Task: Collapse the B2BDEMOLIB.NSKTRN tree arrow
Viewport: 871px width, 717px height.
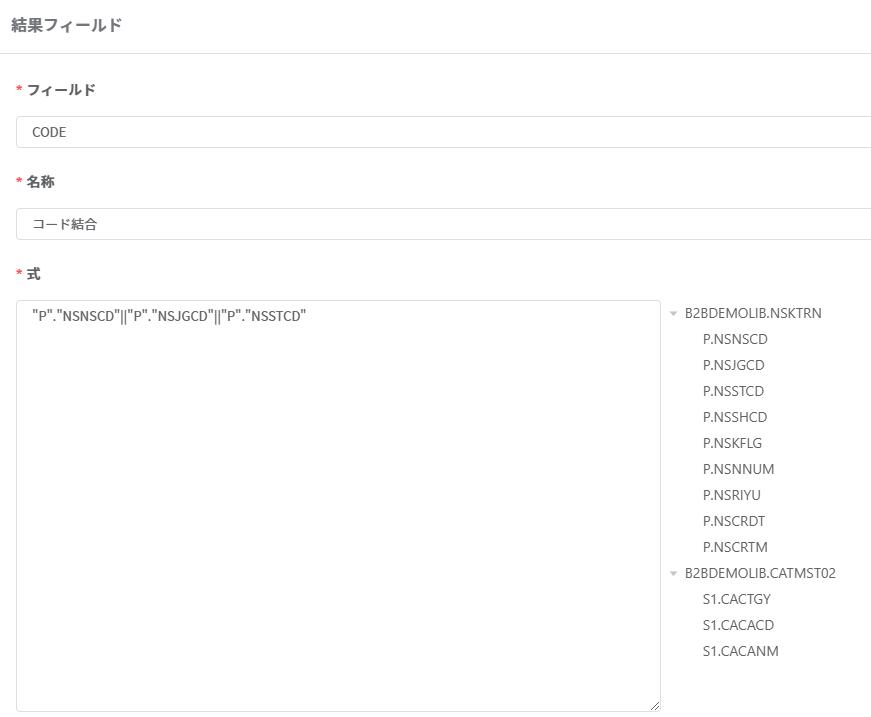Action: point(673,314)
